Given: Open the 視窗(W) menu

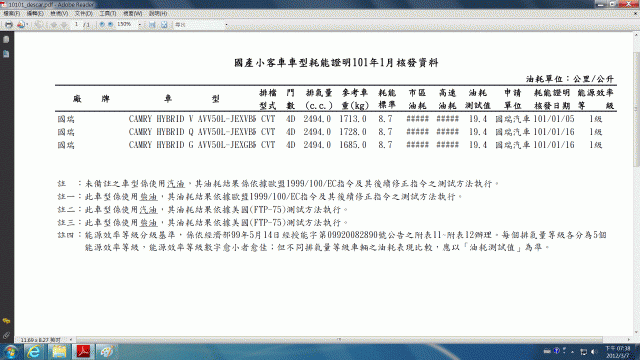Looking at the screenshot, I should tap(133, 13).
